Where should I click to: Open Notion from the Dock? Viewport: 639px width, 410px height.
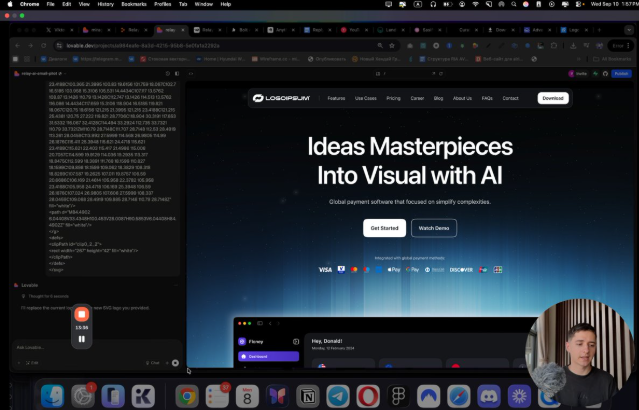(308, 396)
